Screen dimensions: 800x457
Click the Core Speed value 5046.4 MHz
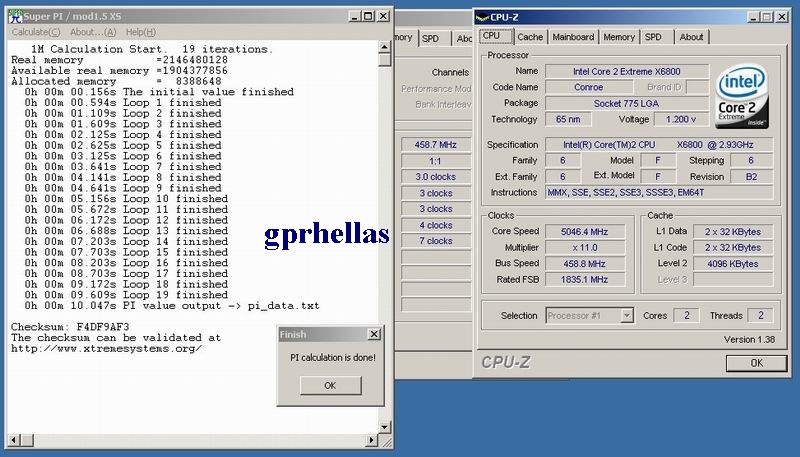pos(585,232)
